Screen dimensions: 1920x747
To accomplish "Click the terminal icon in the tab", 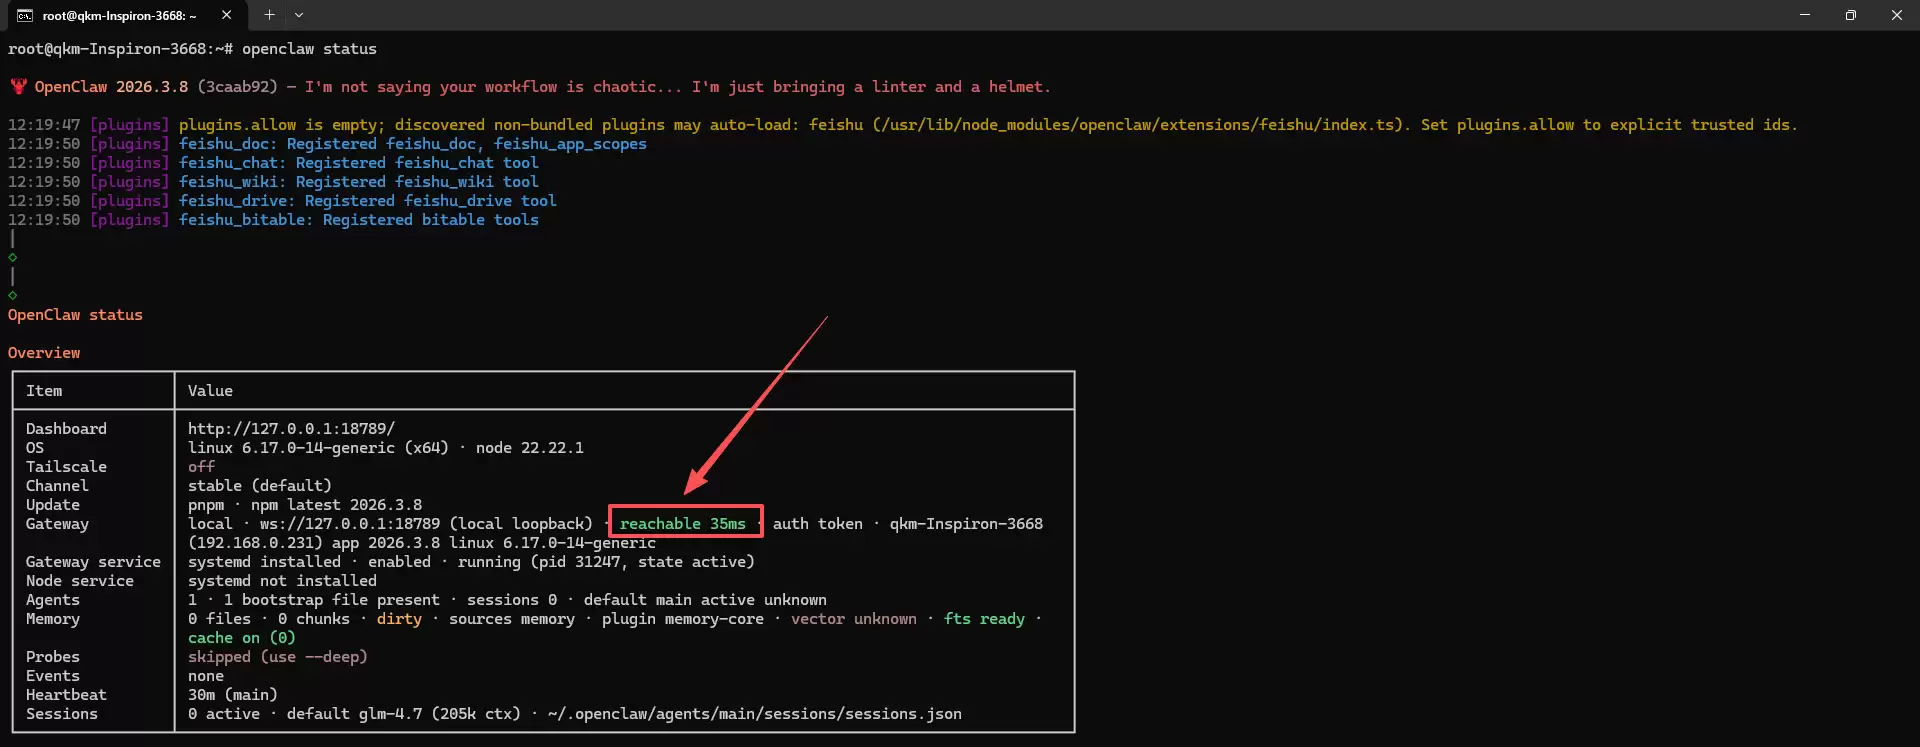I will (25, 15).
